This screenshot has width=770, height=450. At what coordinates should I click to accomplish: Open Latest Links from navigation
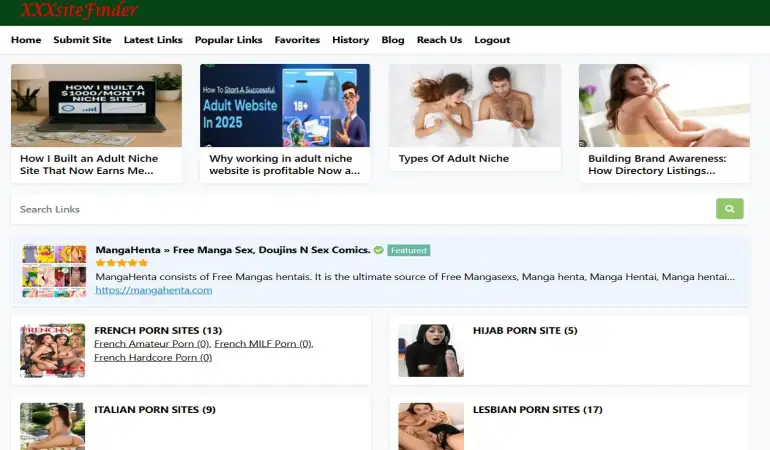point(153,40)
